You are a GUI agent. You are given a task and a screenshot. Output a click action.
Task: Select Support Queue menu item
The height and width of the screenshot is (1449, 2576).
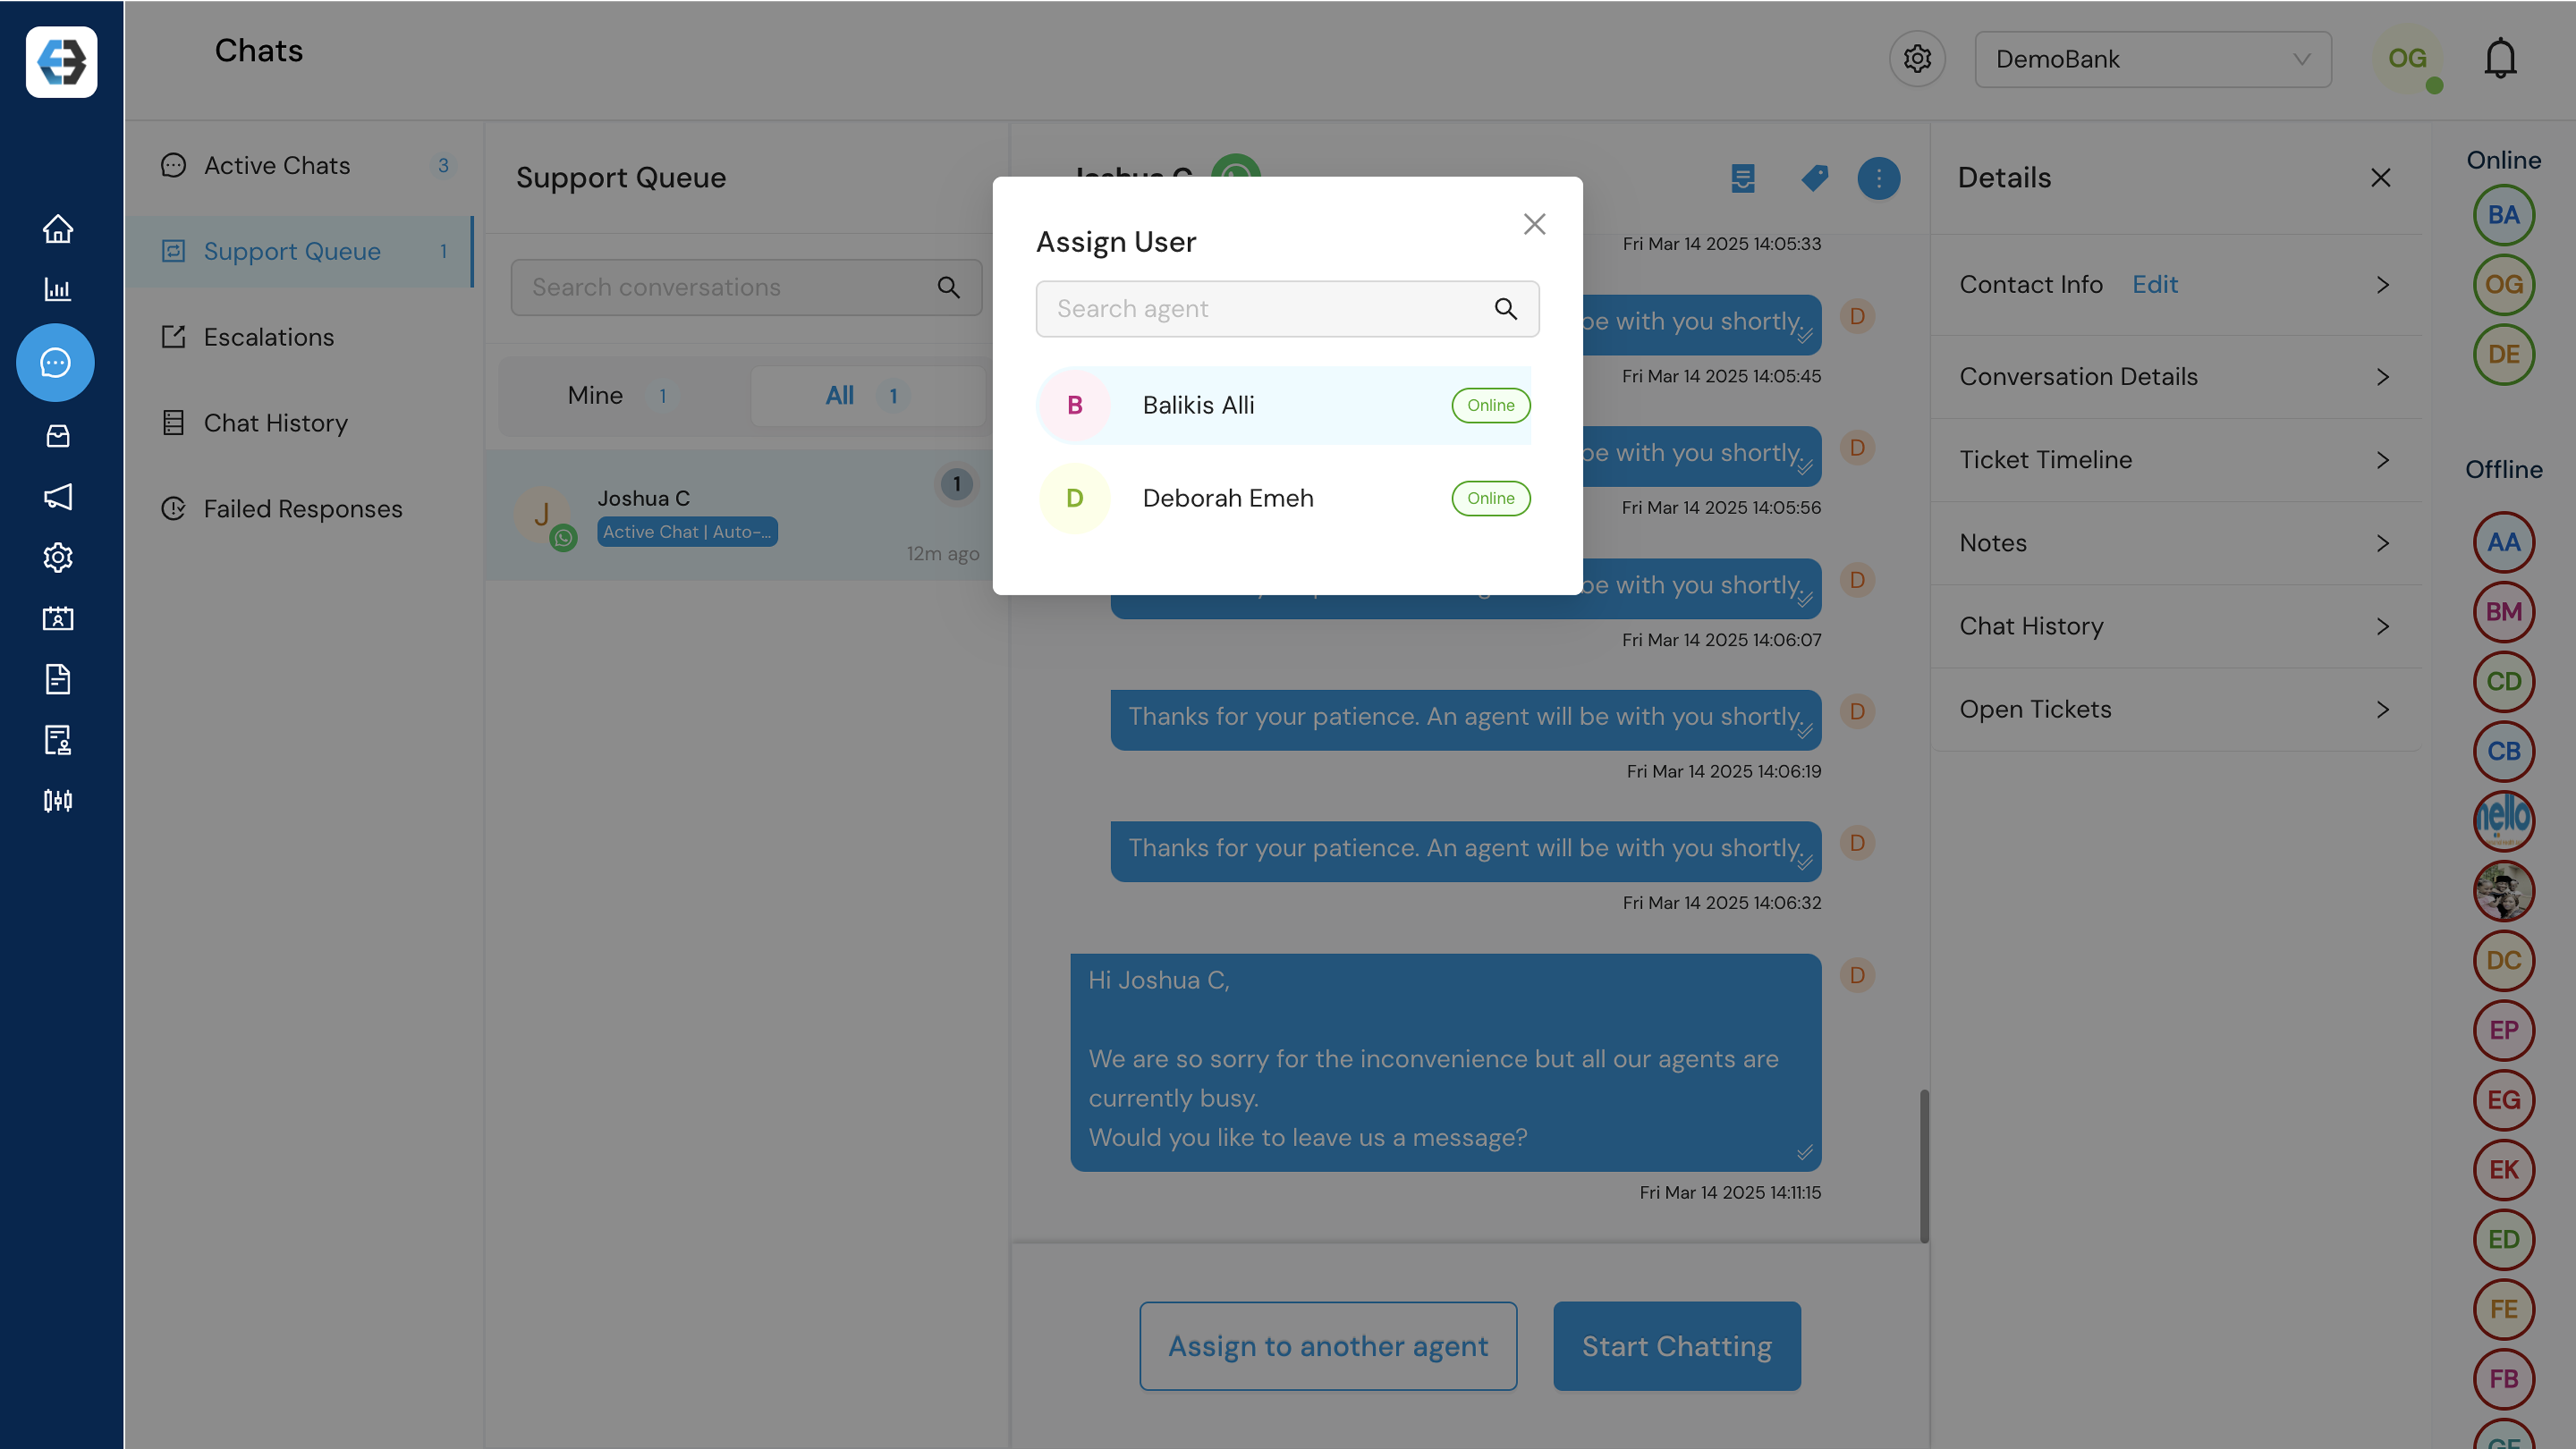click(x=300, y=252)
